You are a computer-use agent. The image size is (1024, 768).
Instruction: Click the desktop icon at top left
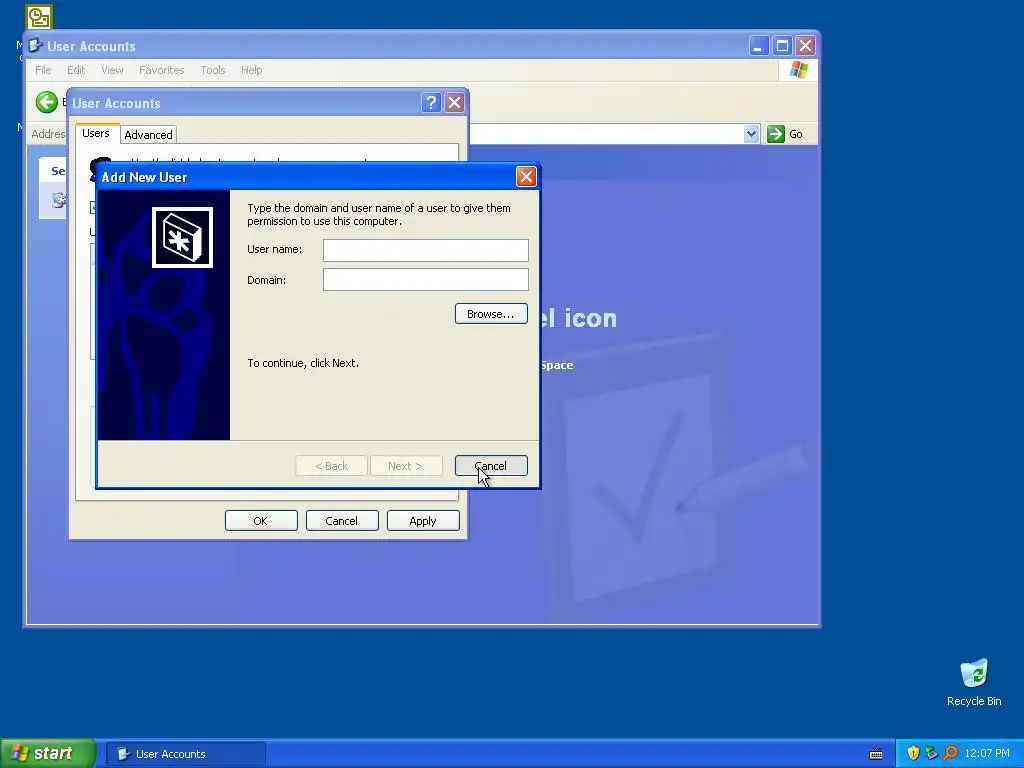[39, 17]
